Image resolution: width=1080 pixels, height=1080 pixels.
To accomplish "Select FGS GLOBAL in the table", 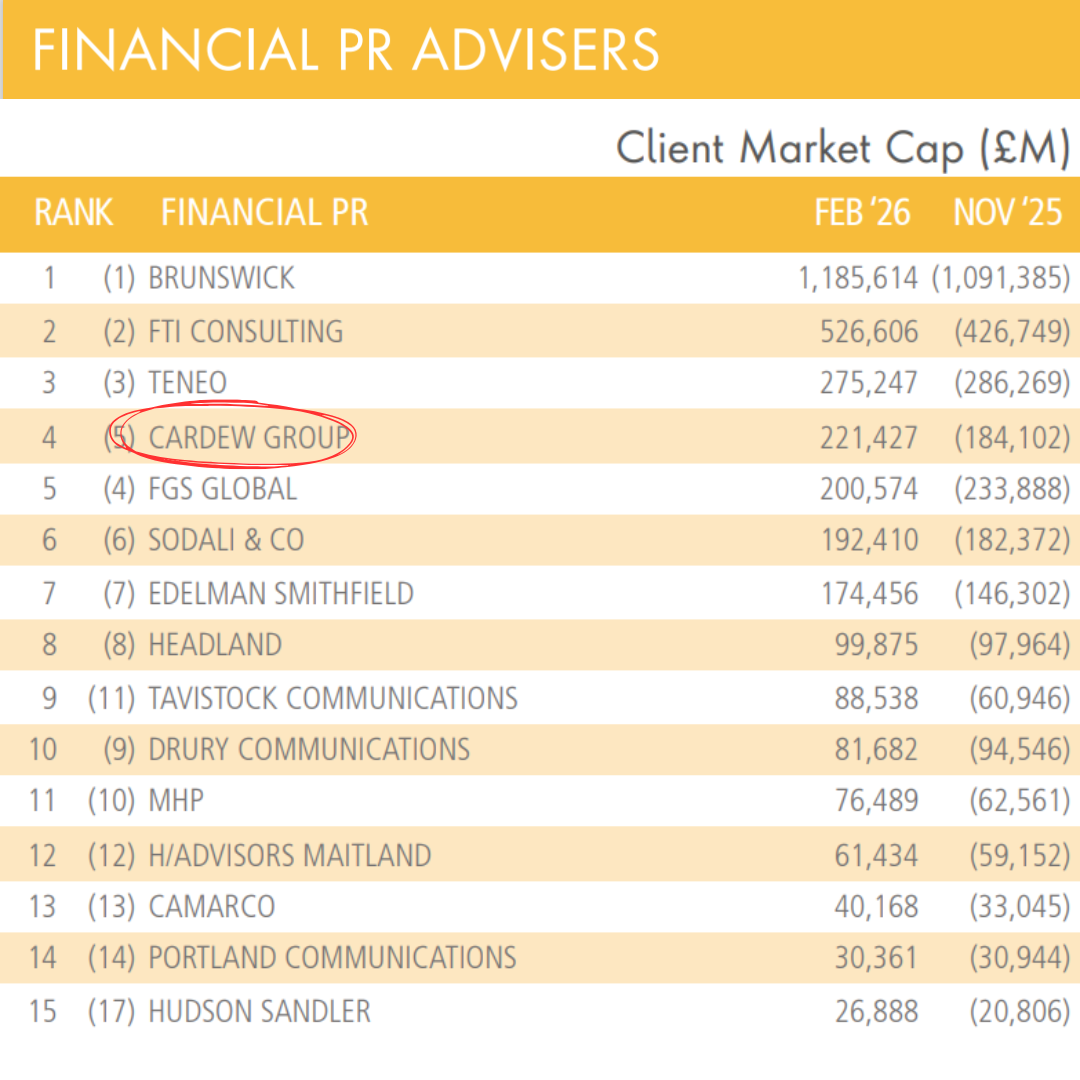I will (222, 489).
